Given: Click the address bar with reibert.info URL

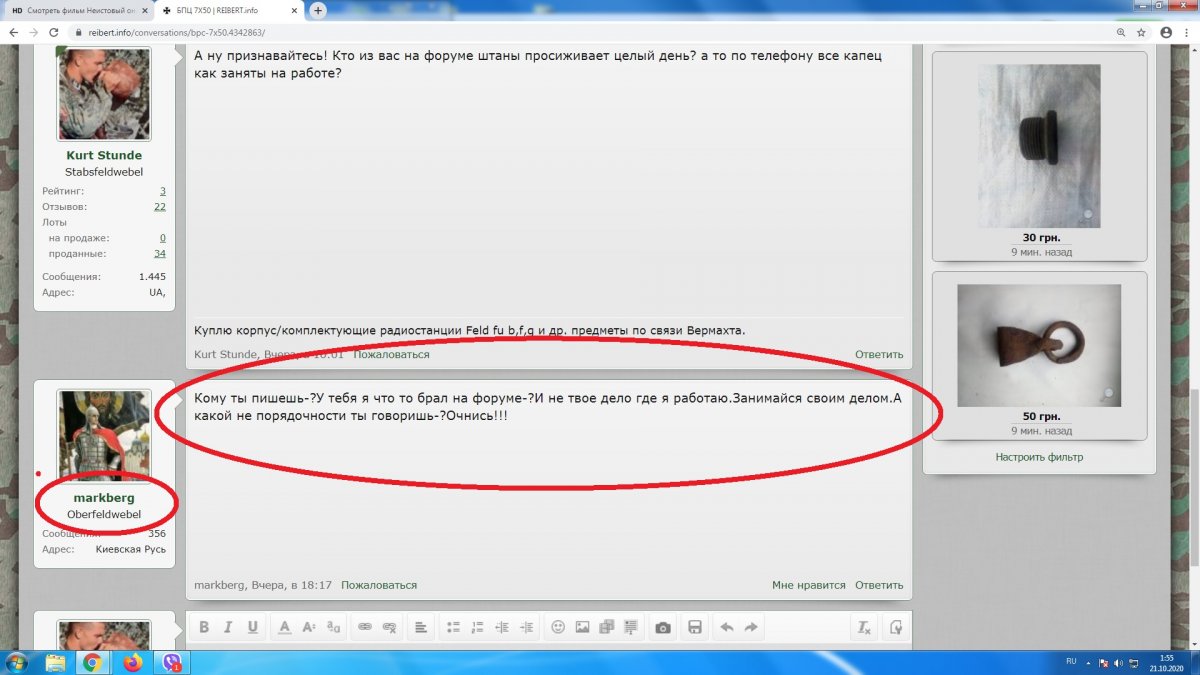Looking at the screenshot, I should pyautogui.click(x=590, y=32).
